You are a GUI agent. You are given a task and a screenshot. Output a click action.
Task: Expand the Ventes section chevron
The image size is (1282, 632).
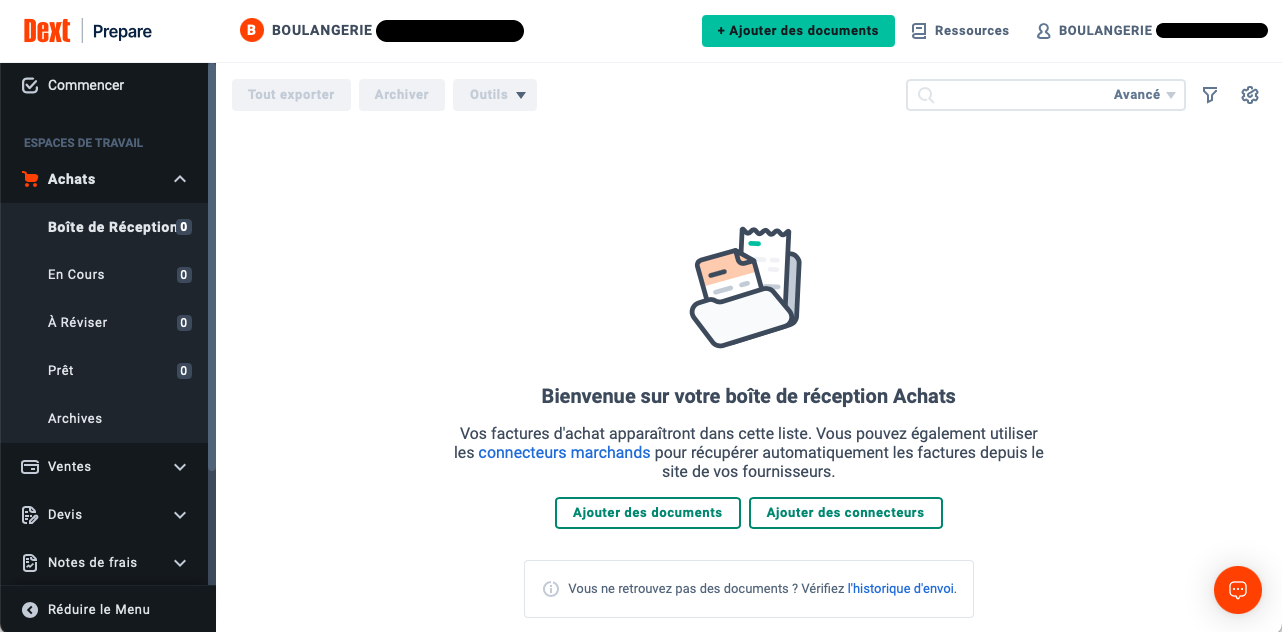180,467
